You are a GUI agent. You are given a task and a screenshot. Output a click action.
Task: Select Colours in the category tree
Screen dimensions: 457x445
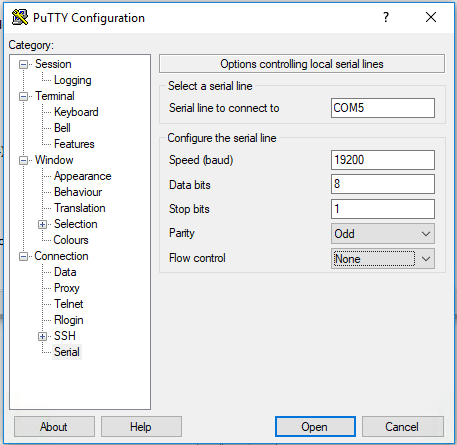click(71, 240)
